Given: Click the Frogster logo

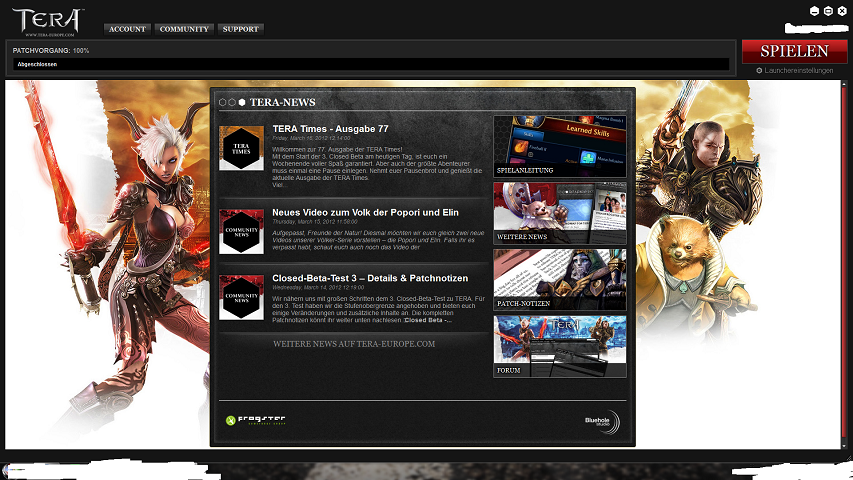Looking at the screenshot, I should (x=255, y=420).
